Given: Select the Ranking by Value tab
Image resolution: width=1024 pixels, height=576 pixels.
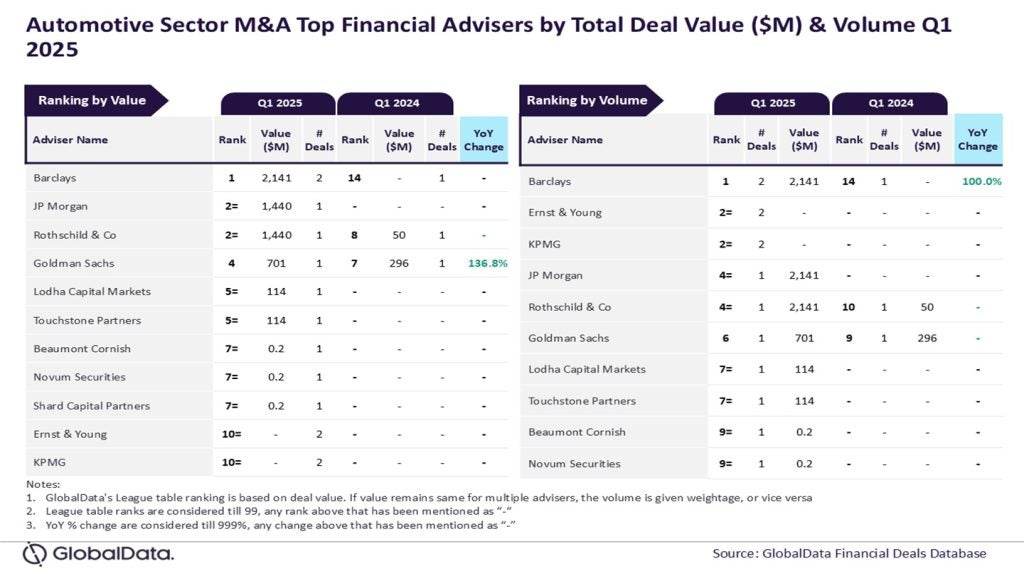Looking at the screenshot, I should pos(92,100).
